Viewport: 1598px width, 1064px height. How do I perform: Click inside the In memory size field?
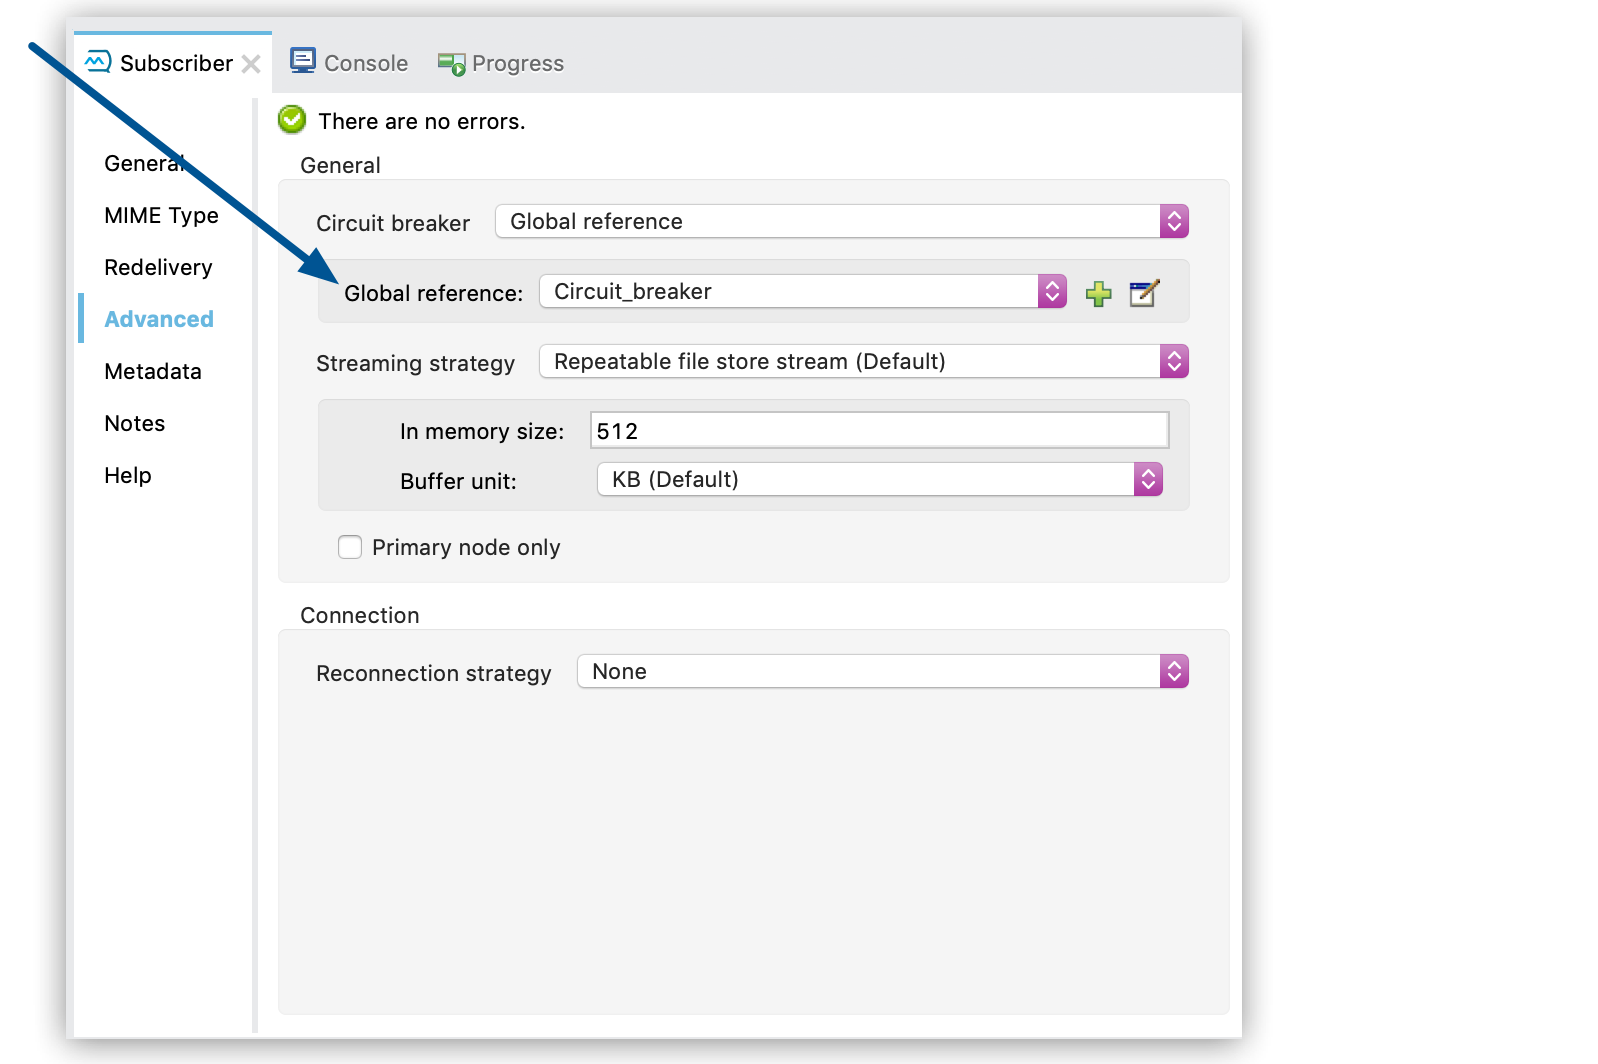tap(878, 429)
